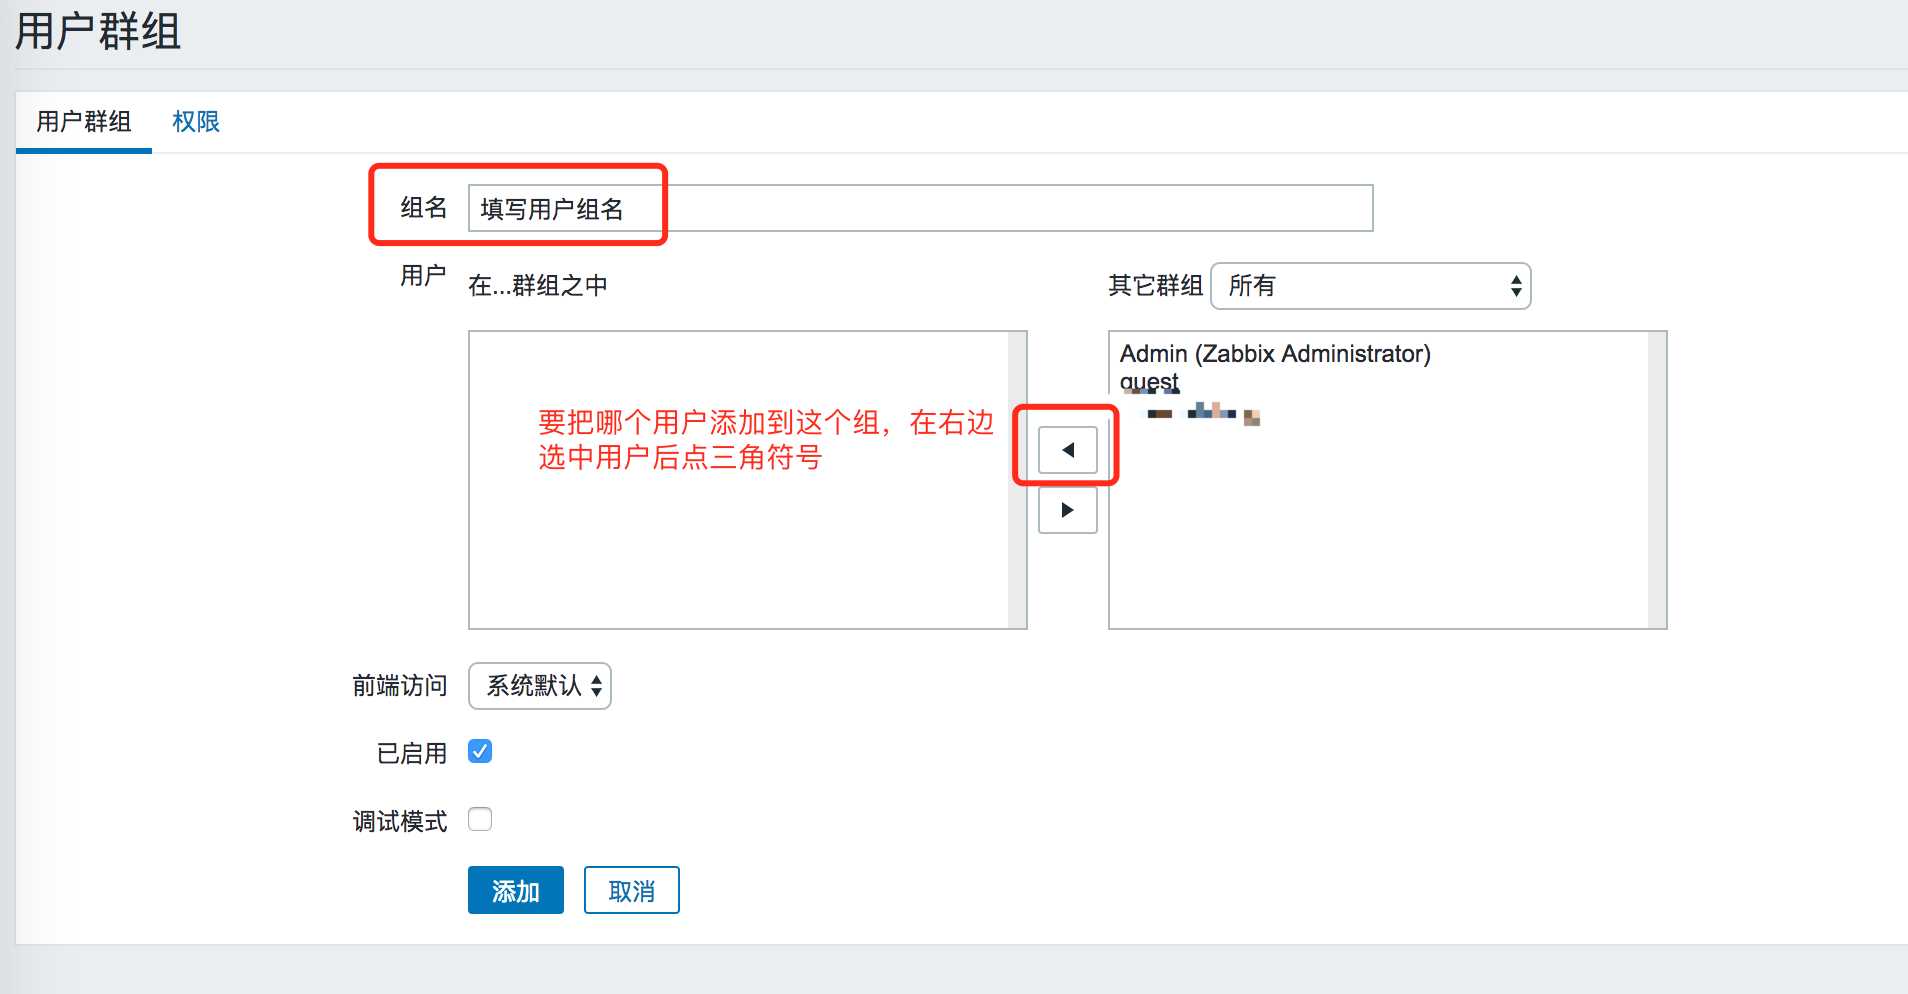The image size is (1908, 994).
Task: Open the 前端访问 dropdown
Action: 539,686
